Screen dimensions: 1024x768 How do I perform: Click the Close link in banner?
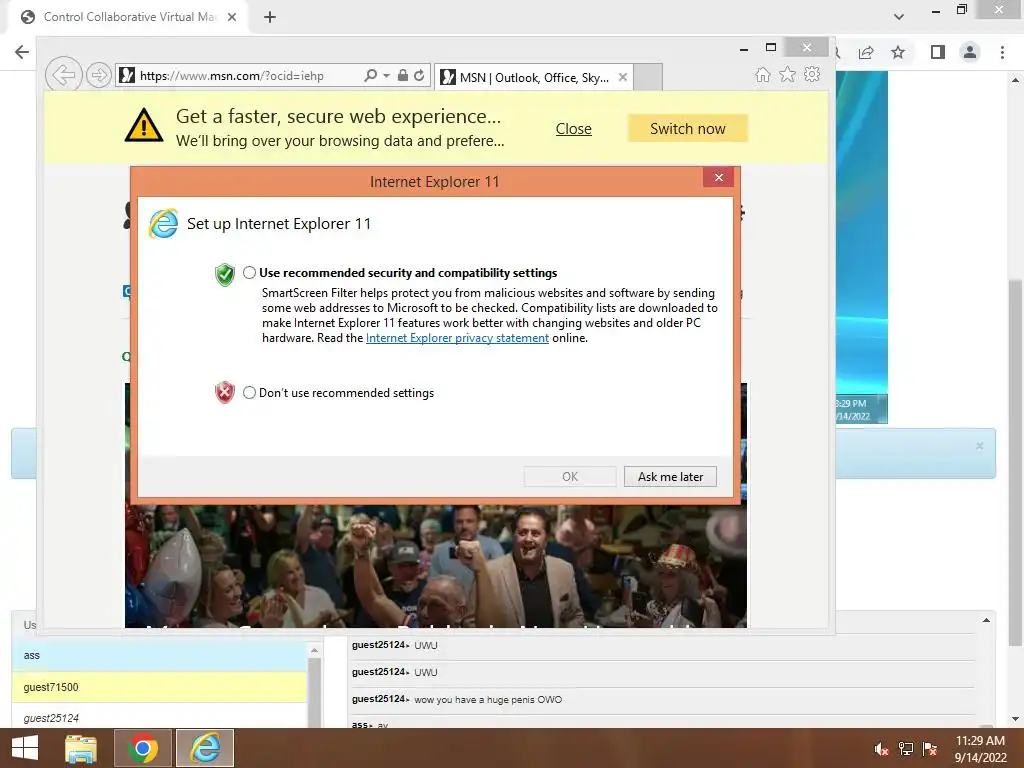[x=573, y=129]
